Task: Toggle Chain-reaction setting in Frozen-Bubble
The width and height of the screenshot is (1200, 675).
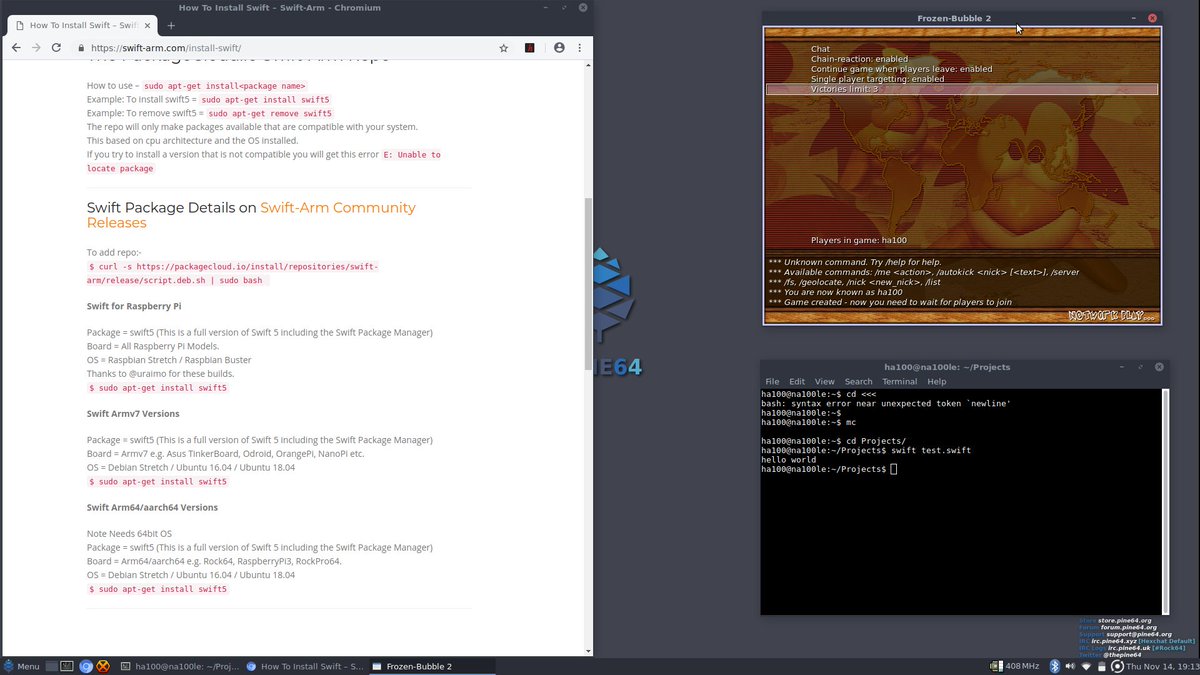Action: point(859,59)
